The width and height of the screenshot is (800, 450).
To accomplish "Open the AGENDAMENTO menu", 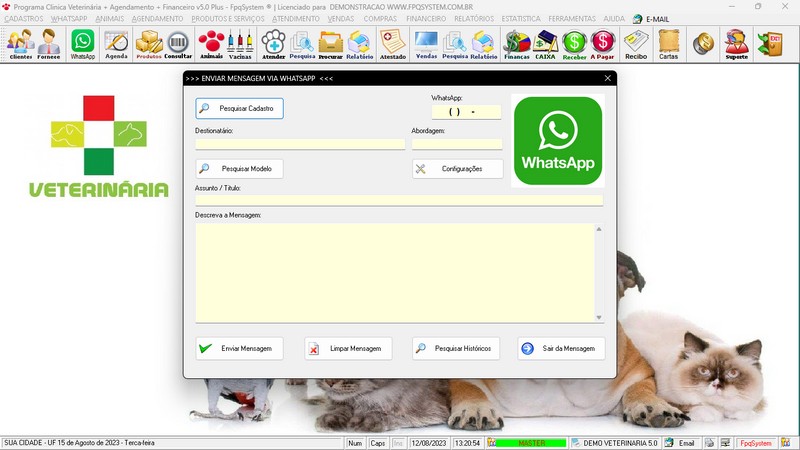I will coord(157,18).
